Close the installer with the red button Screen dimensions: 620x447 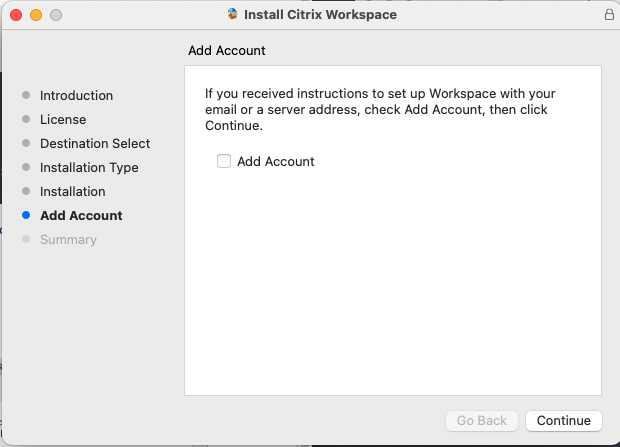tap(16, 15)
